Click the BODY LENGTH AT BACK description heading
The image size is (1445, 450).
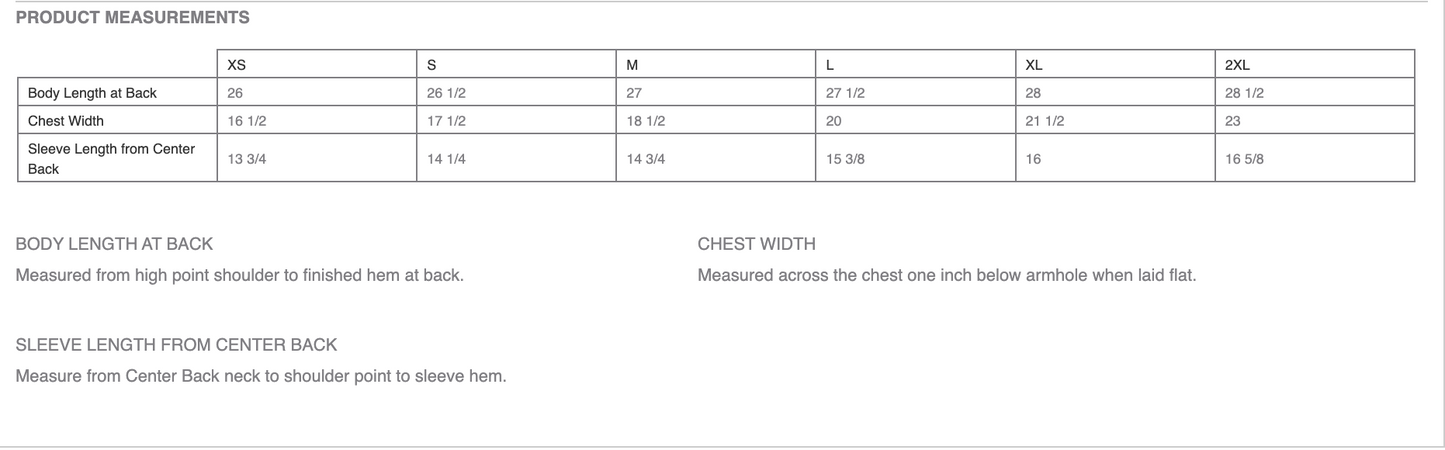(x=114, y=244)
